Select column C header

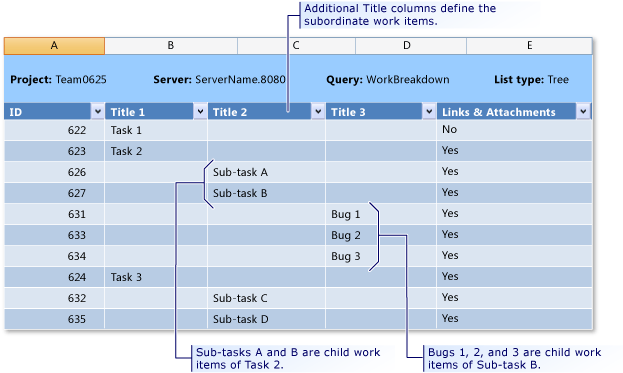coord(296,46)
